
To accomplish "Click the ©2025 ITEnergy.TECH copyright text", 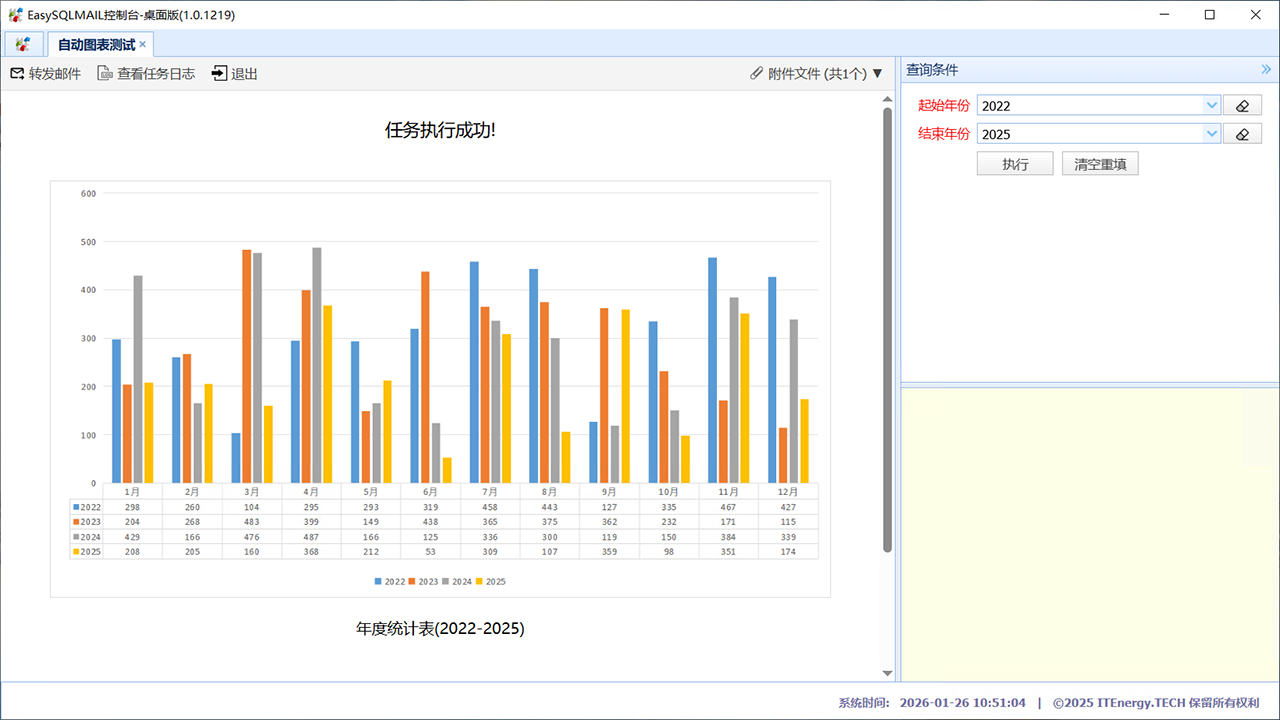I will click(x=1156, y=703).
